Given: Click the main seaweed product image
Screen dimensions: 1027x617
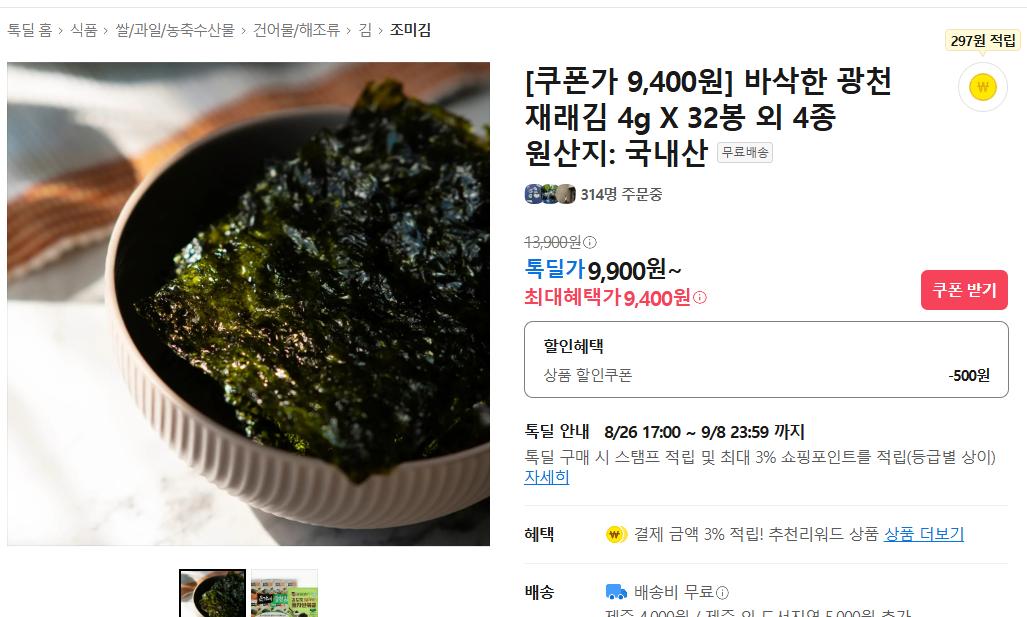Looking at the screenshot, I should [248, 304].
